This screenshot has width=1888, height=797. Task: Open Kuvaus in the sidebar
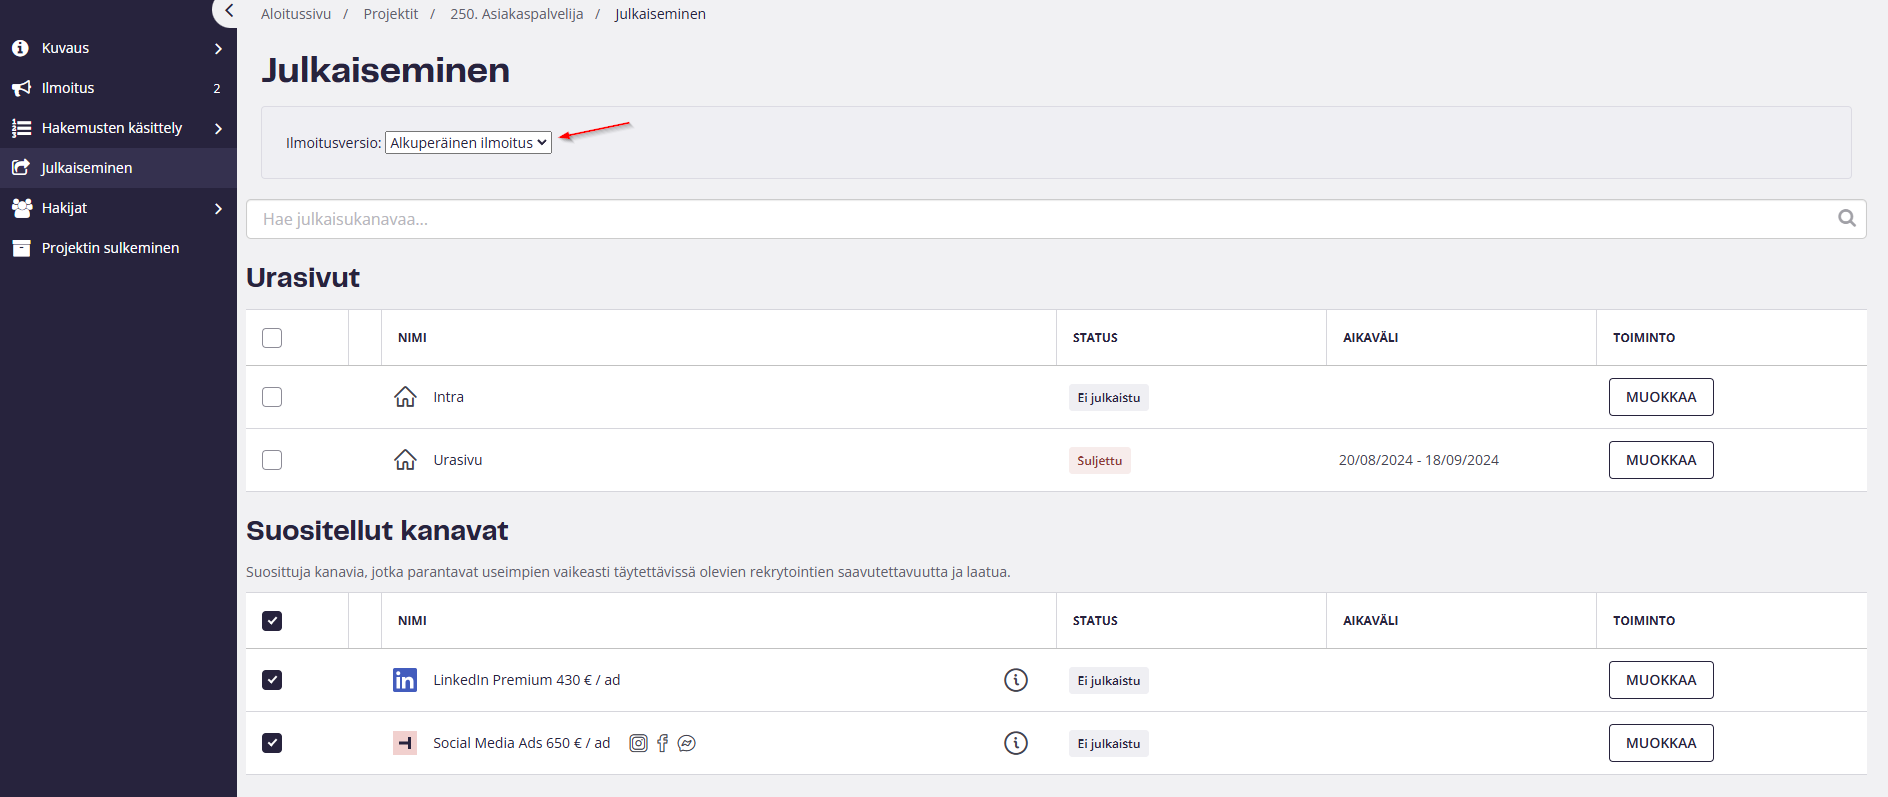[118, 48]
